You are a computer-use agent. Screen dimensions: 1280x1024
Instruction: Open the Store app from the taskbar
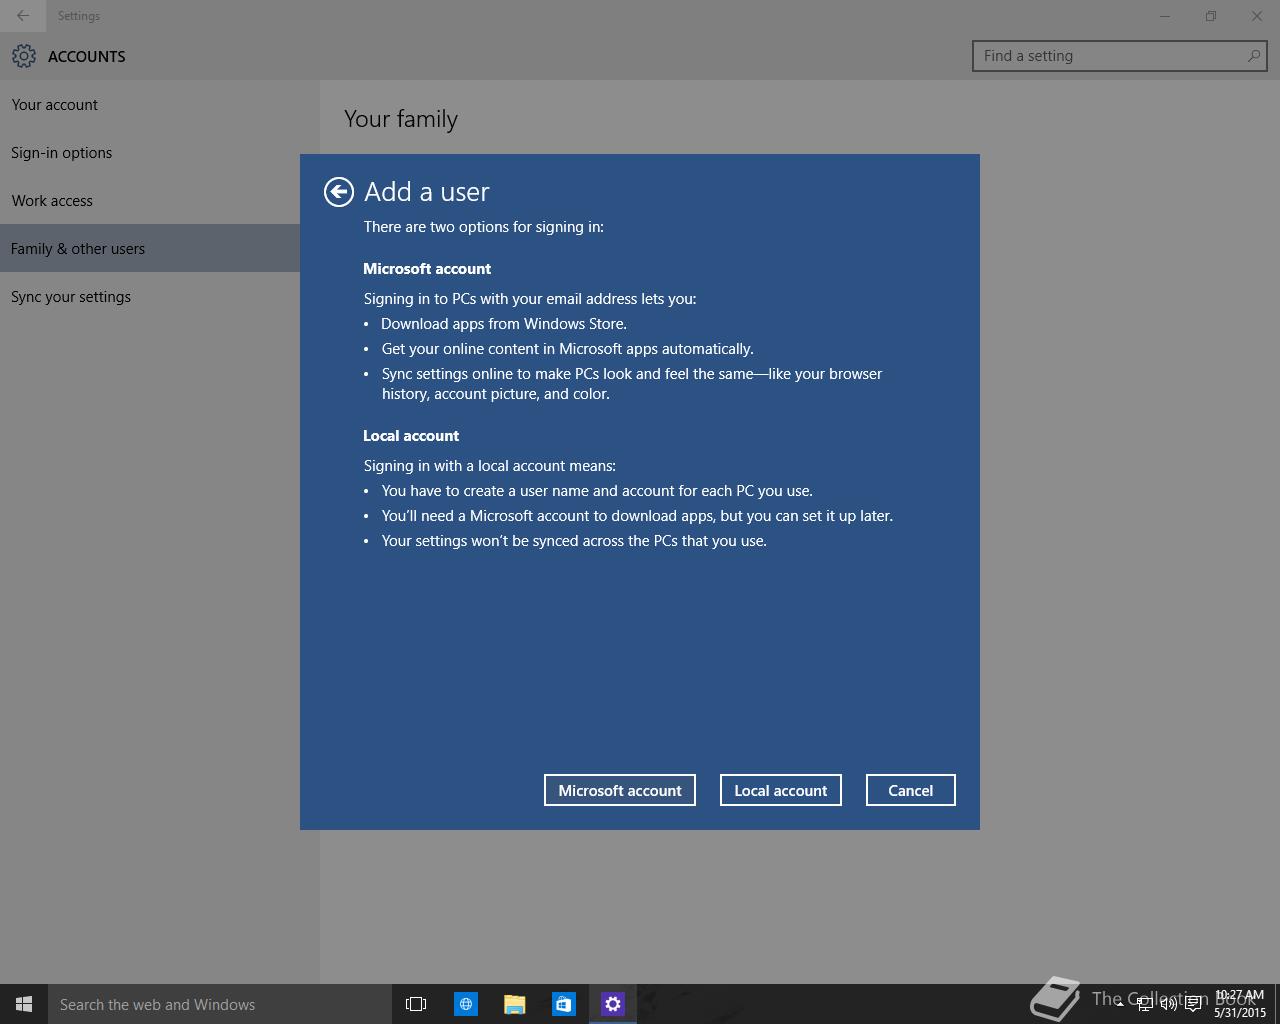564,1004
